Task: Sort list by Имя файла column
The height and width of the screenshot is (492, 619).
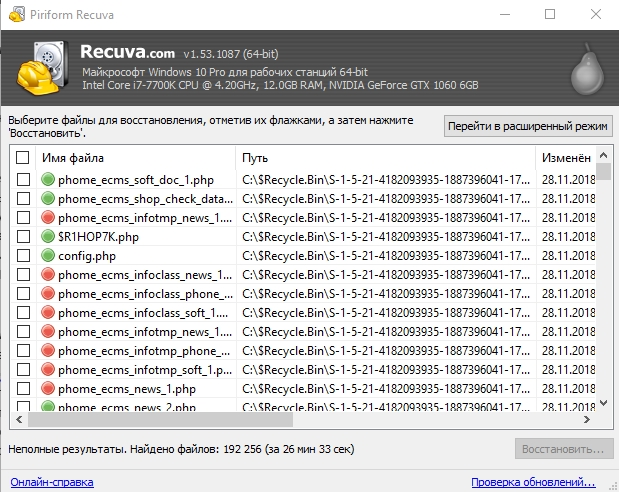Action: [x=135, y=158]
